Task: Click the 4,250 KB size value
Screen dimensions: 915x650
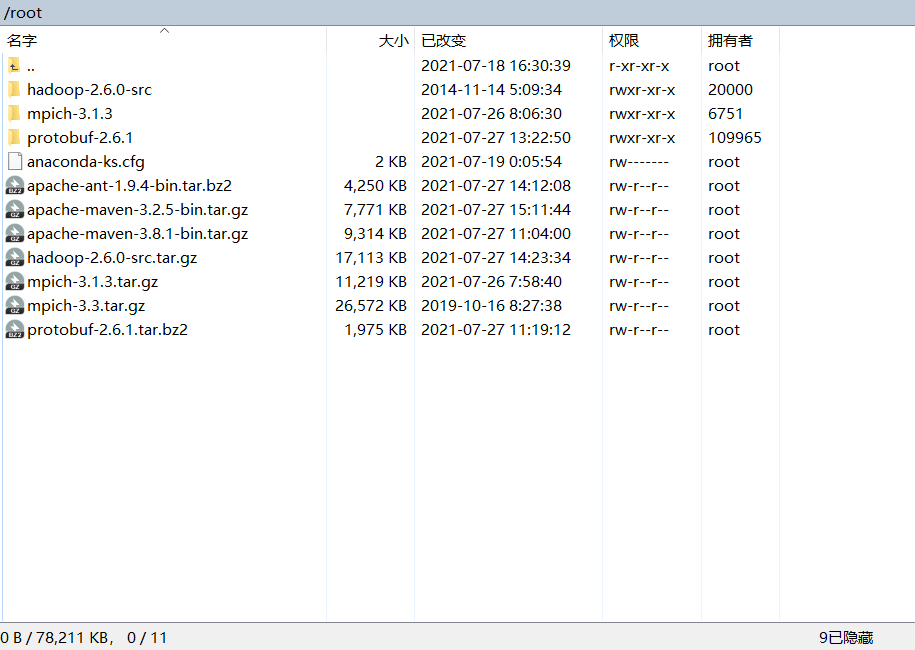Action: pyautogui.click(x=375, y=186)
